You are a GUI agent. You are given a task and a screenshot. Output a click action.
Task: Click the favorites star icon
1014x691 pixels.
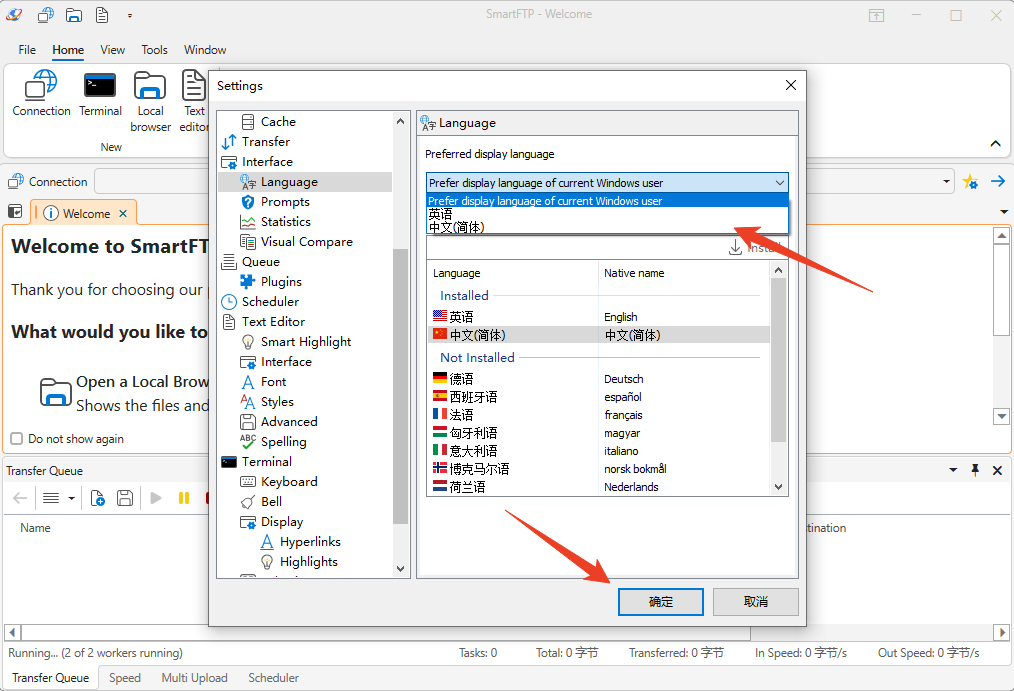click(x=970, y=182)
